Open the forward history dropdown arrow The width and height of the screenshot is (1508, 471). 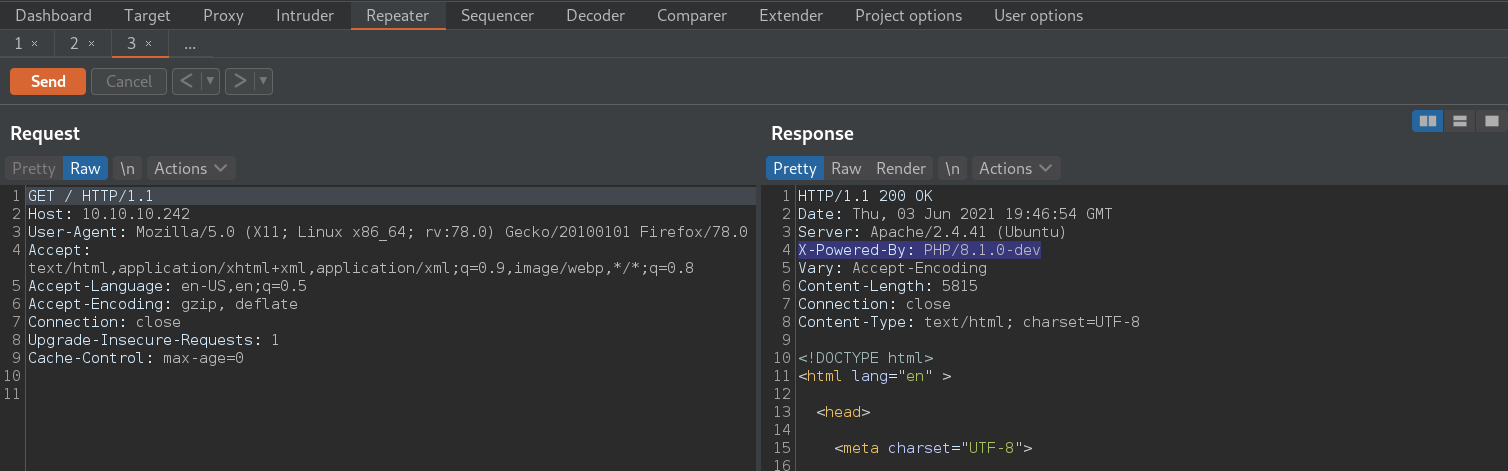[x=264, y=81]
